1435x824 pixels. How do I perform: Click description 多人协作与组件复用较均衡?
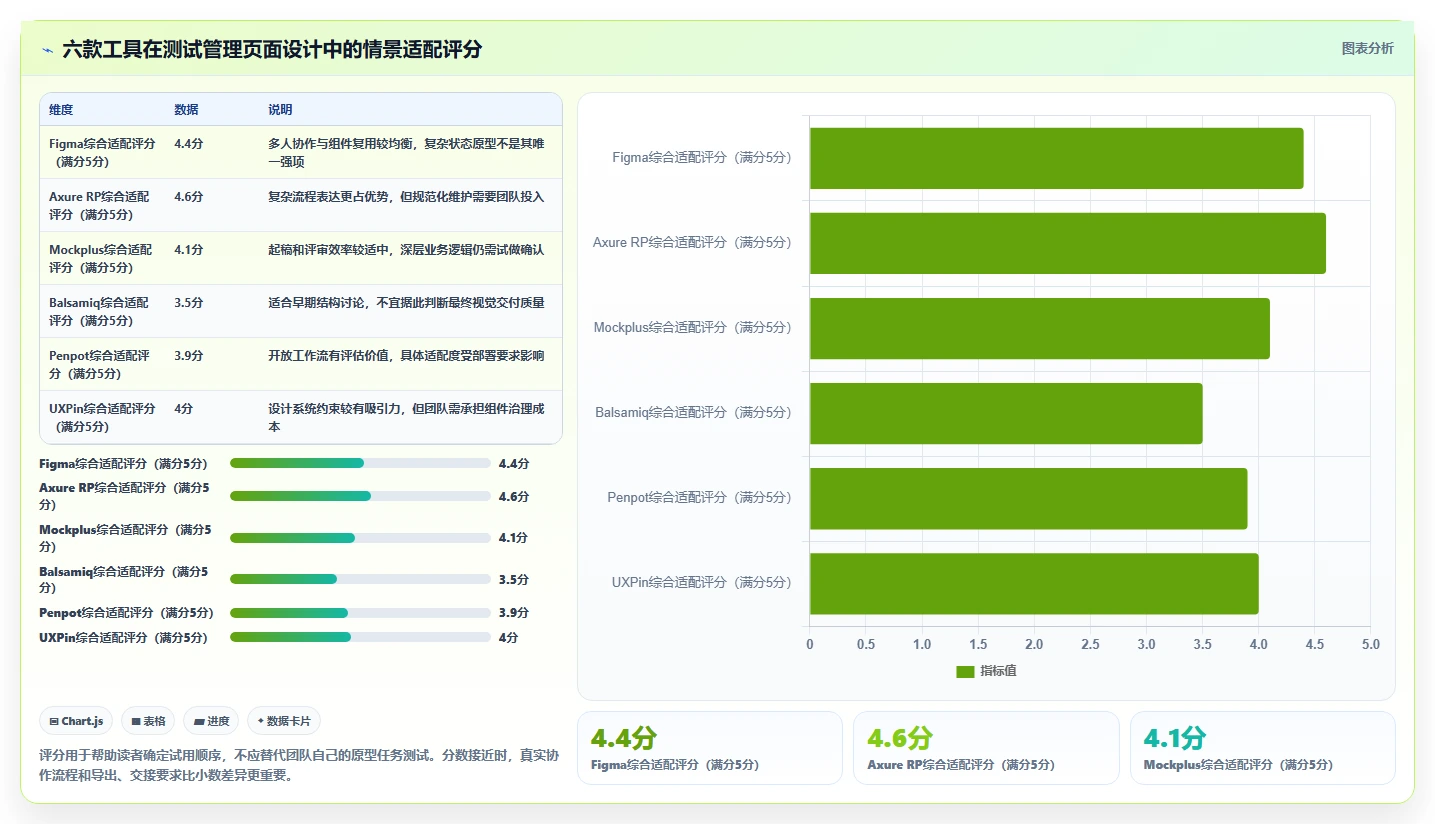406,152
